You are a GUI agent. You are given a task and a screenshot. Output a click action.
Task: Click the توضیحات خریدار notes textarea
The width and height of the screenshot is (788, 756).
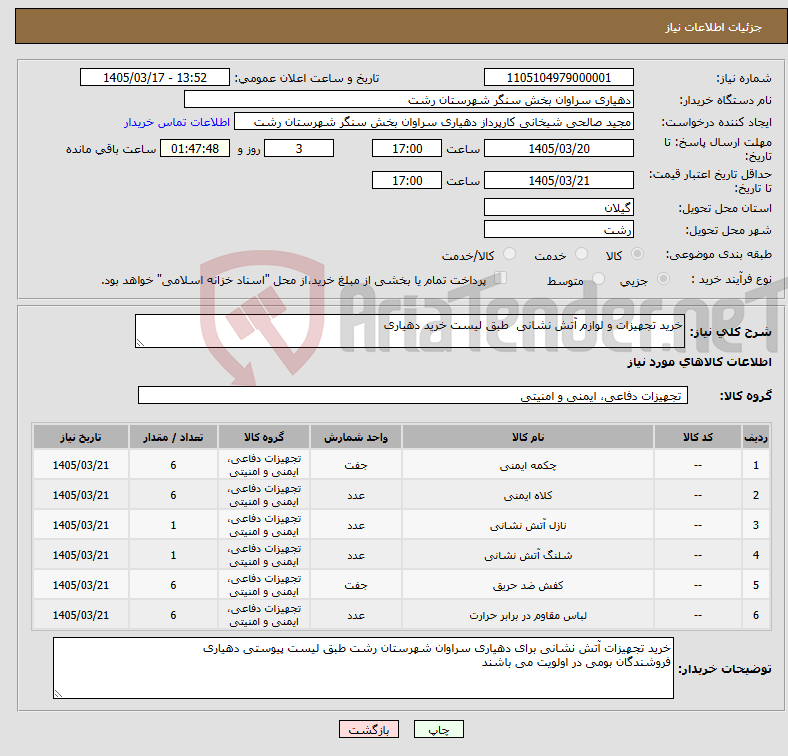tap(363, 668)
